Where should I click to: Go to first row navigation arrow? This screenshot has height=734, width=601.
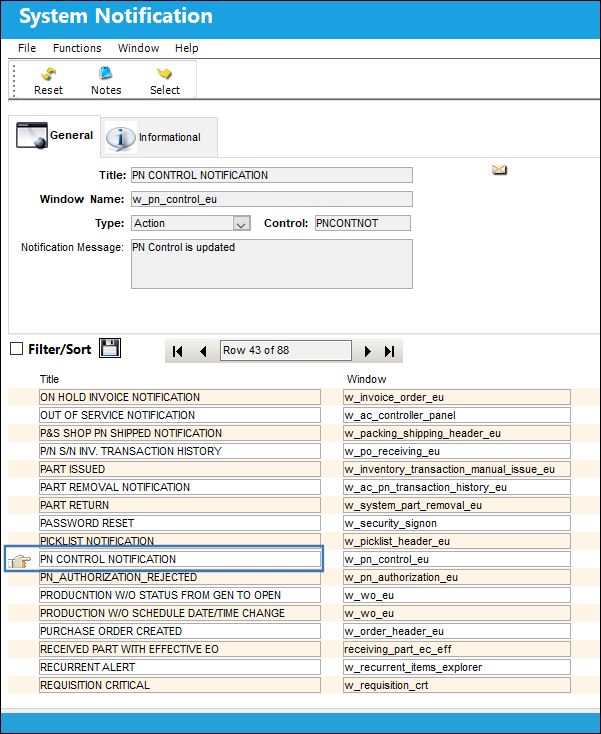177,351
